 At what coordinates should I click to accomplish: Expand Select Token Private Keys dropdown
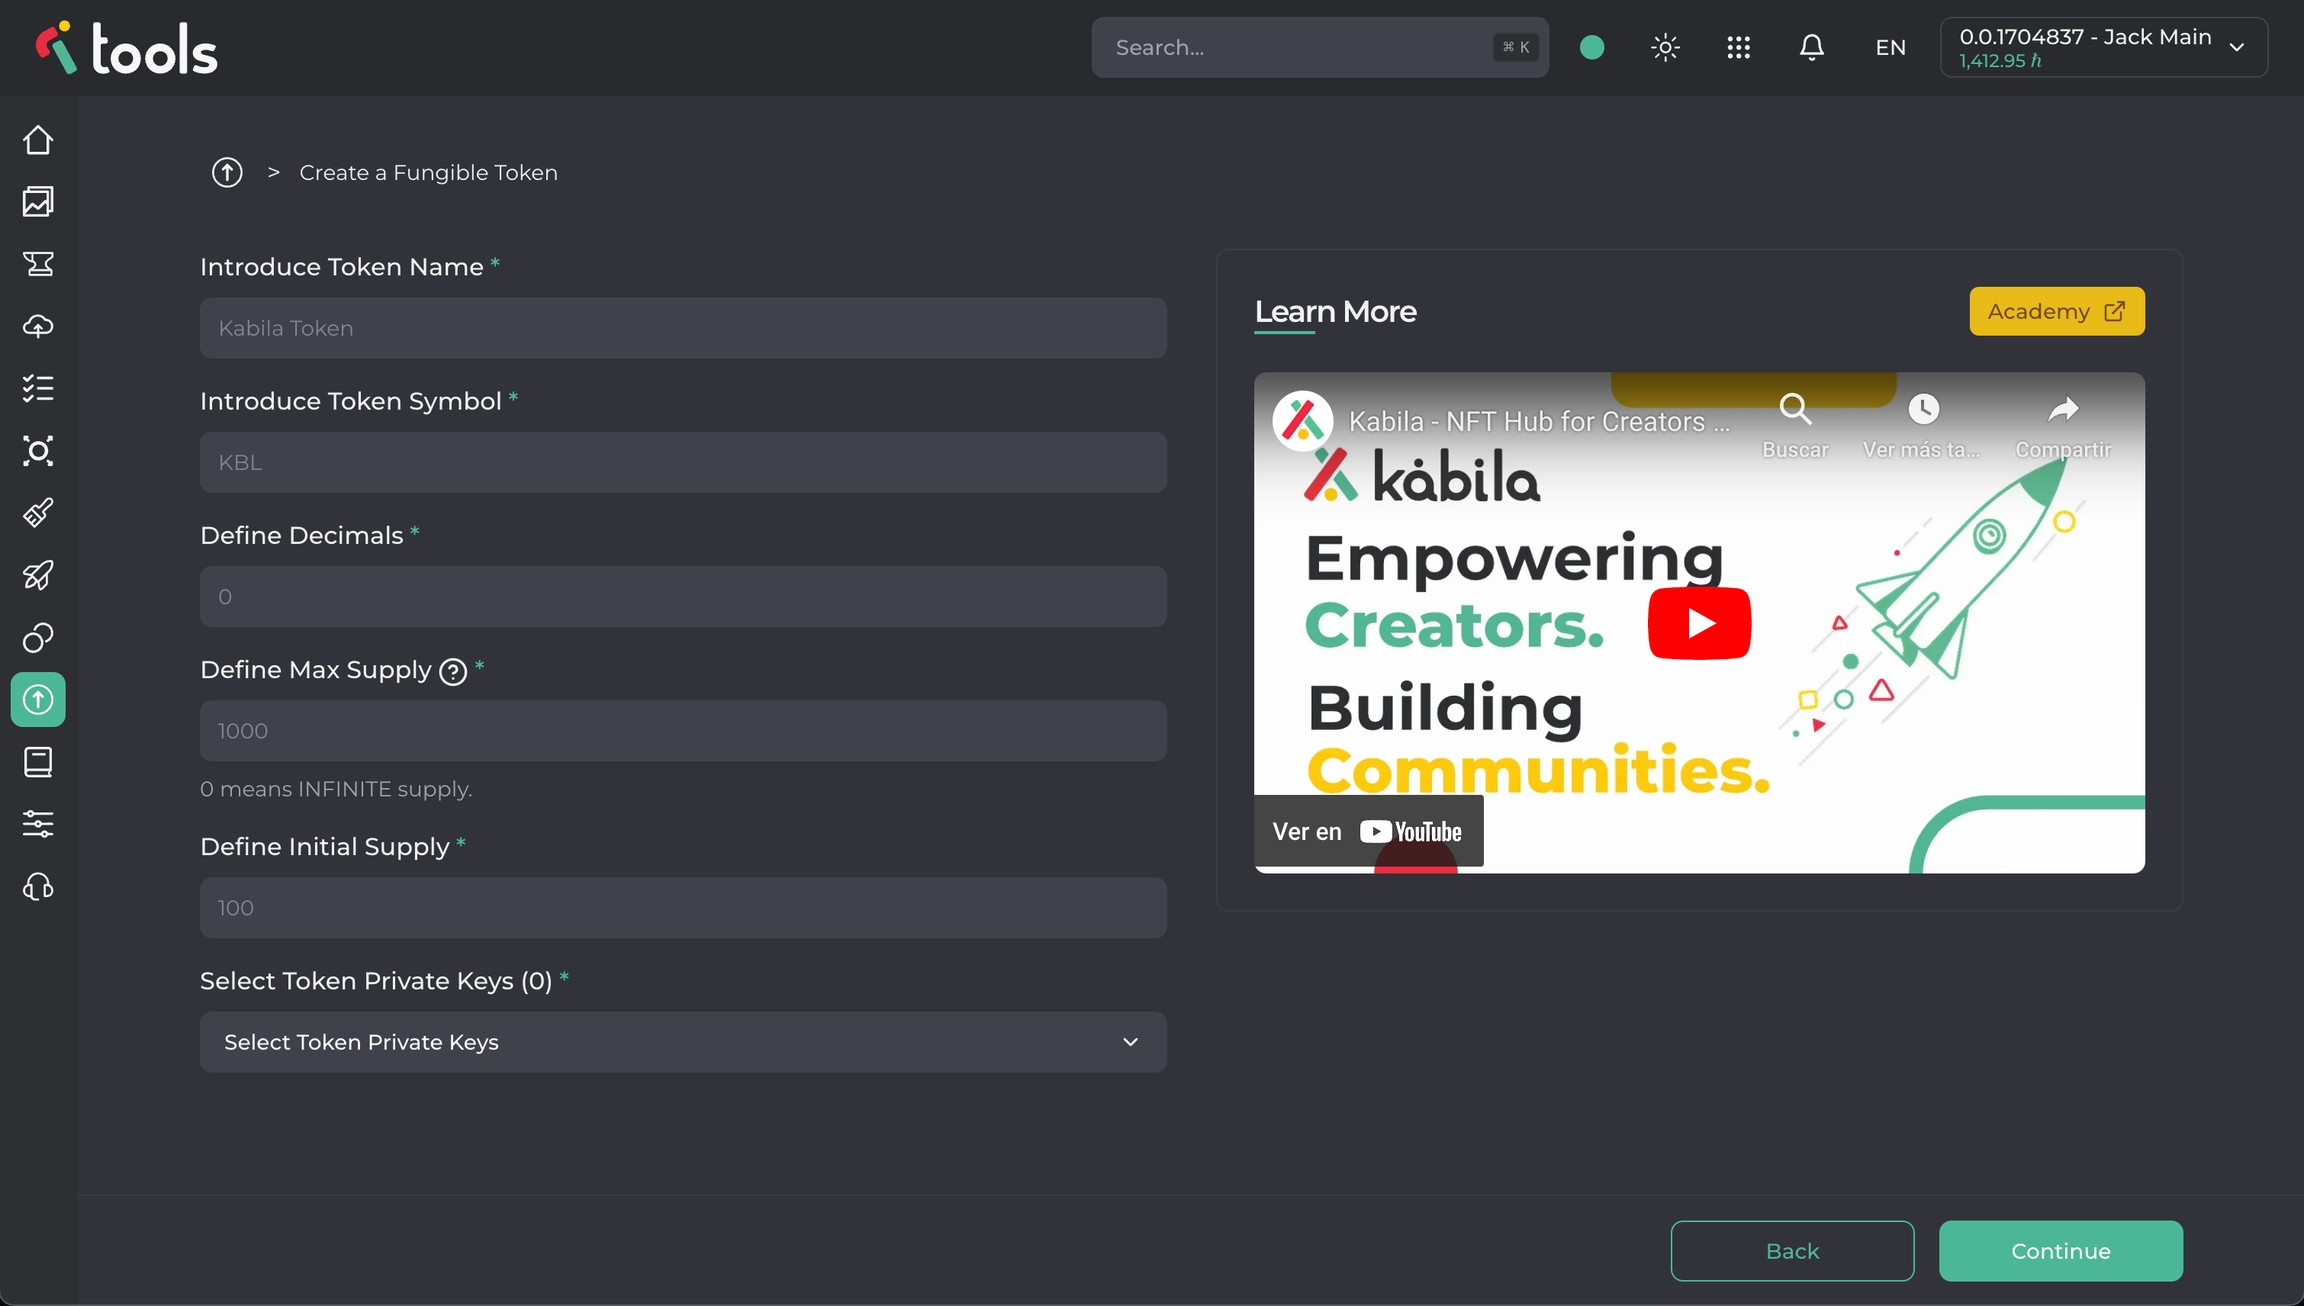[683, 1042]
